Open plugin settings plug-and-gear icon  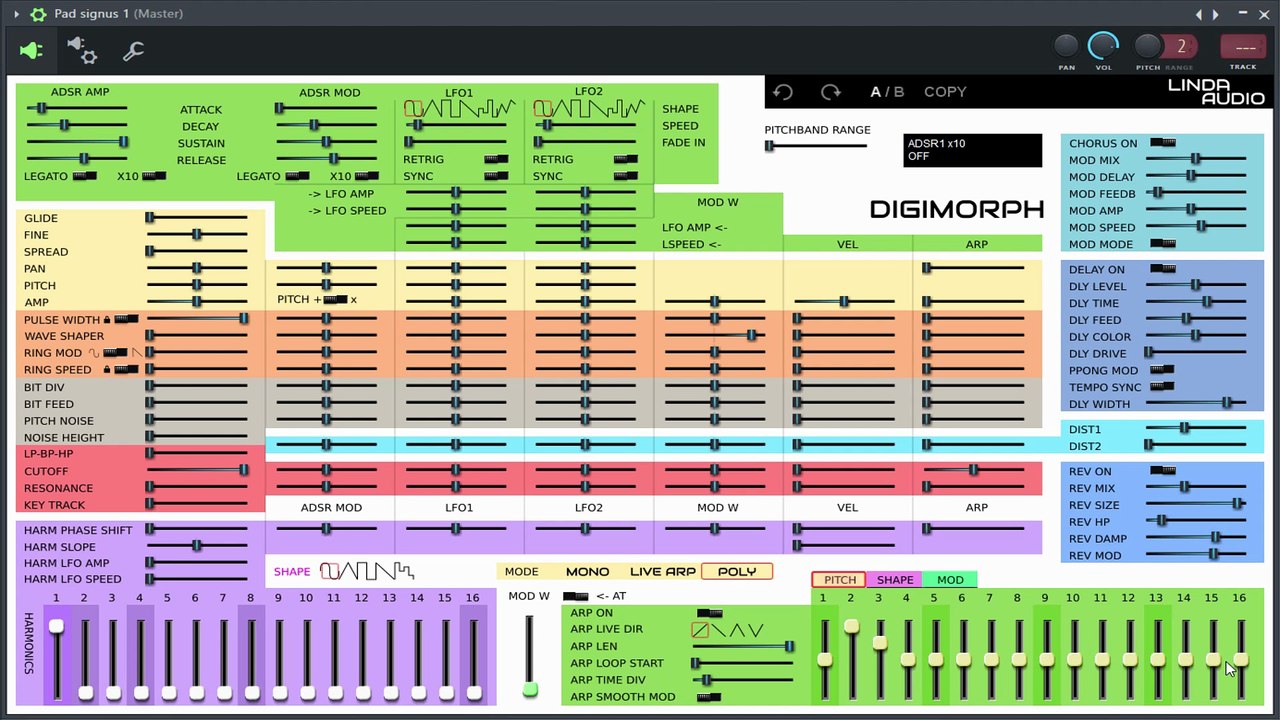coord(82,50)
